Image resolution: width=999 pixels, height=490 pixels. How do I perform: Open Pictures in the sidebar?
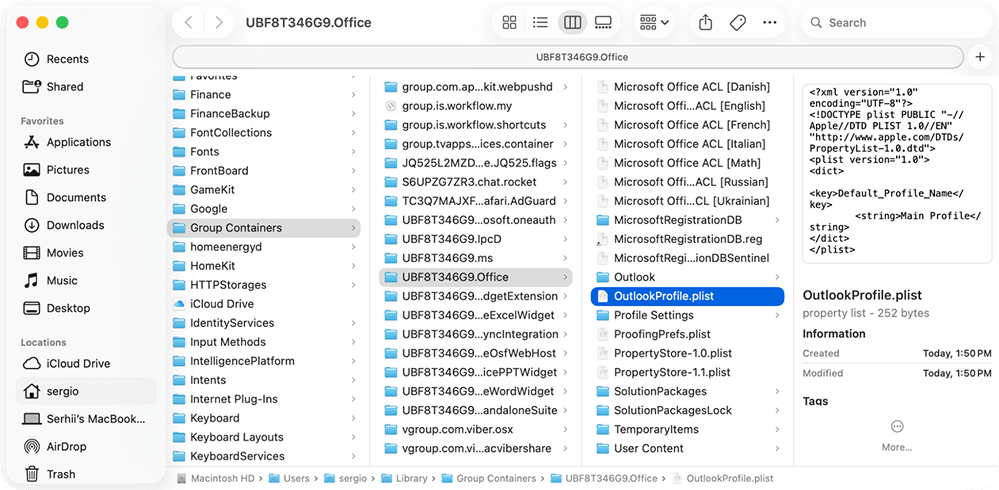[x=86, y=170]
